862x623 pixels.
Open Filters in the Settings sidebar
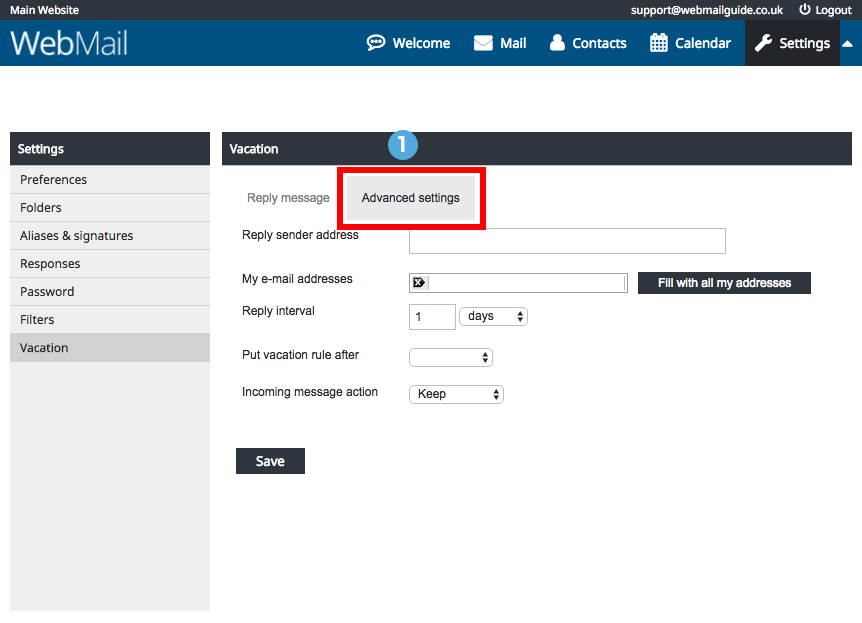110,319
